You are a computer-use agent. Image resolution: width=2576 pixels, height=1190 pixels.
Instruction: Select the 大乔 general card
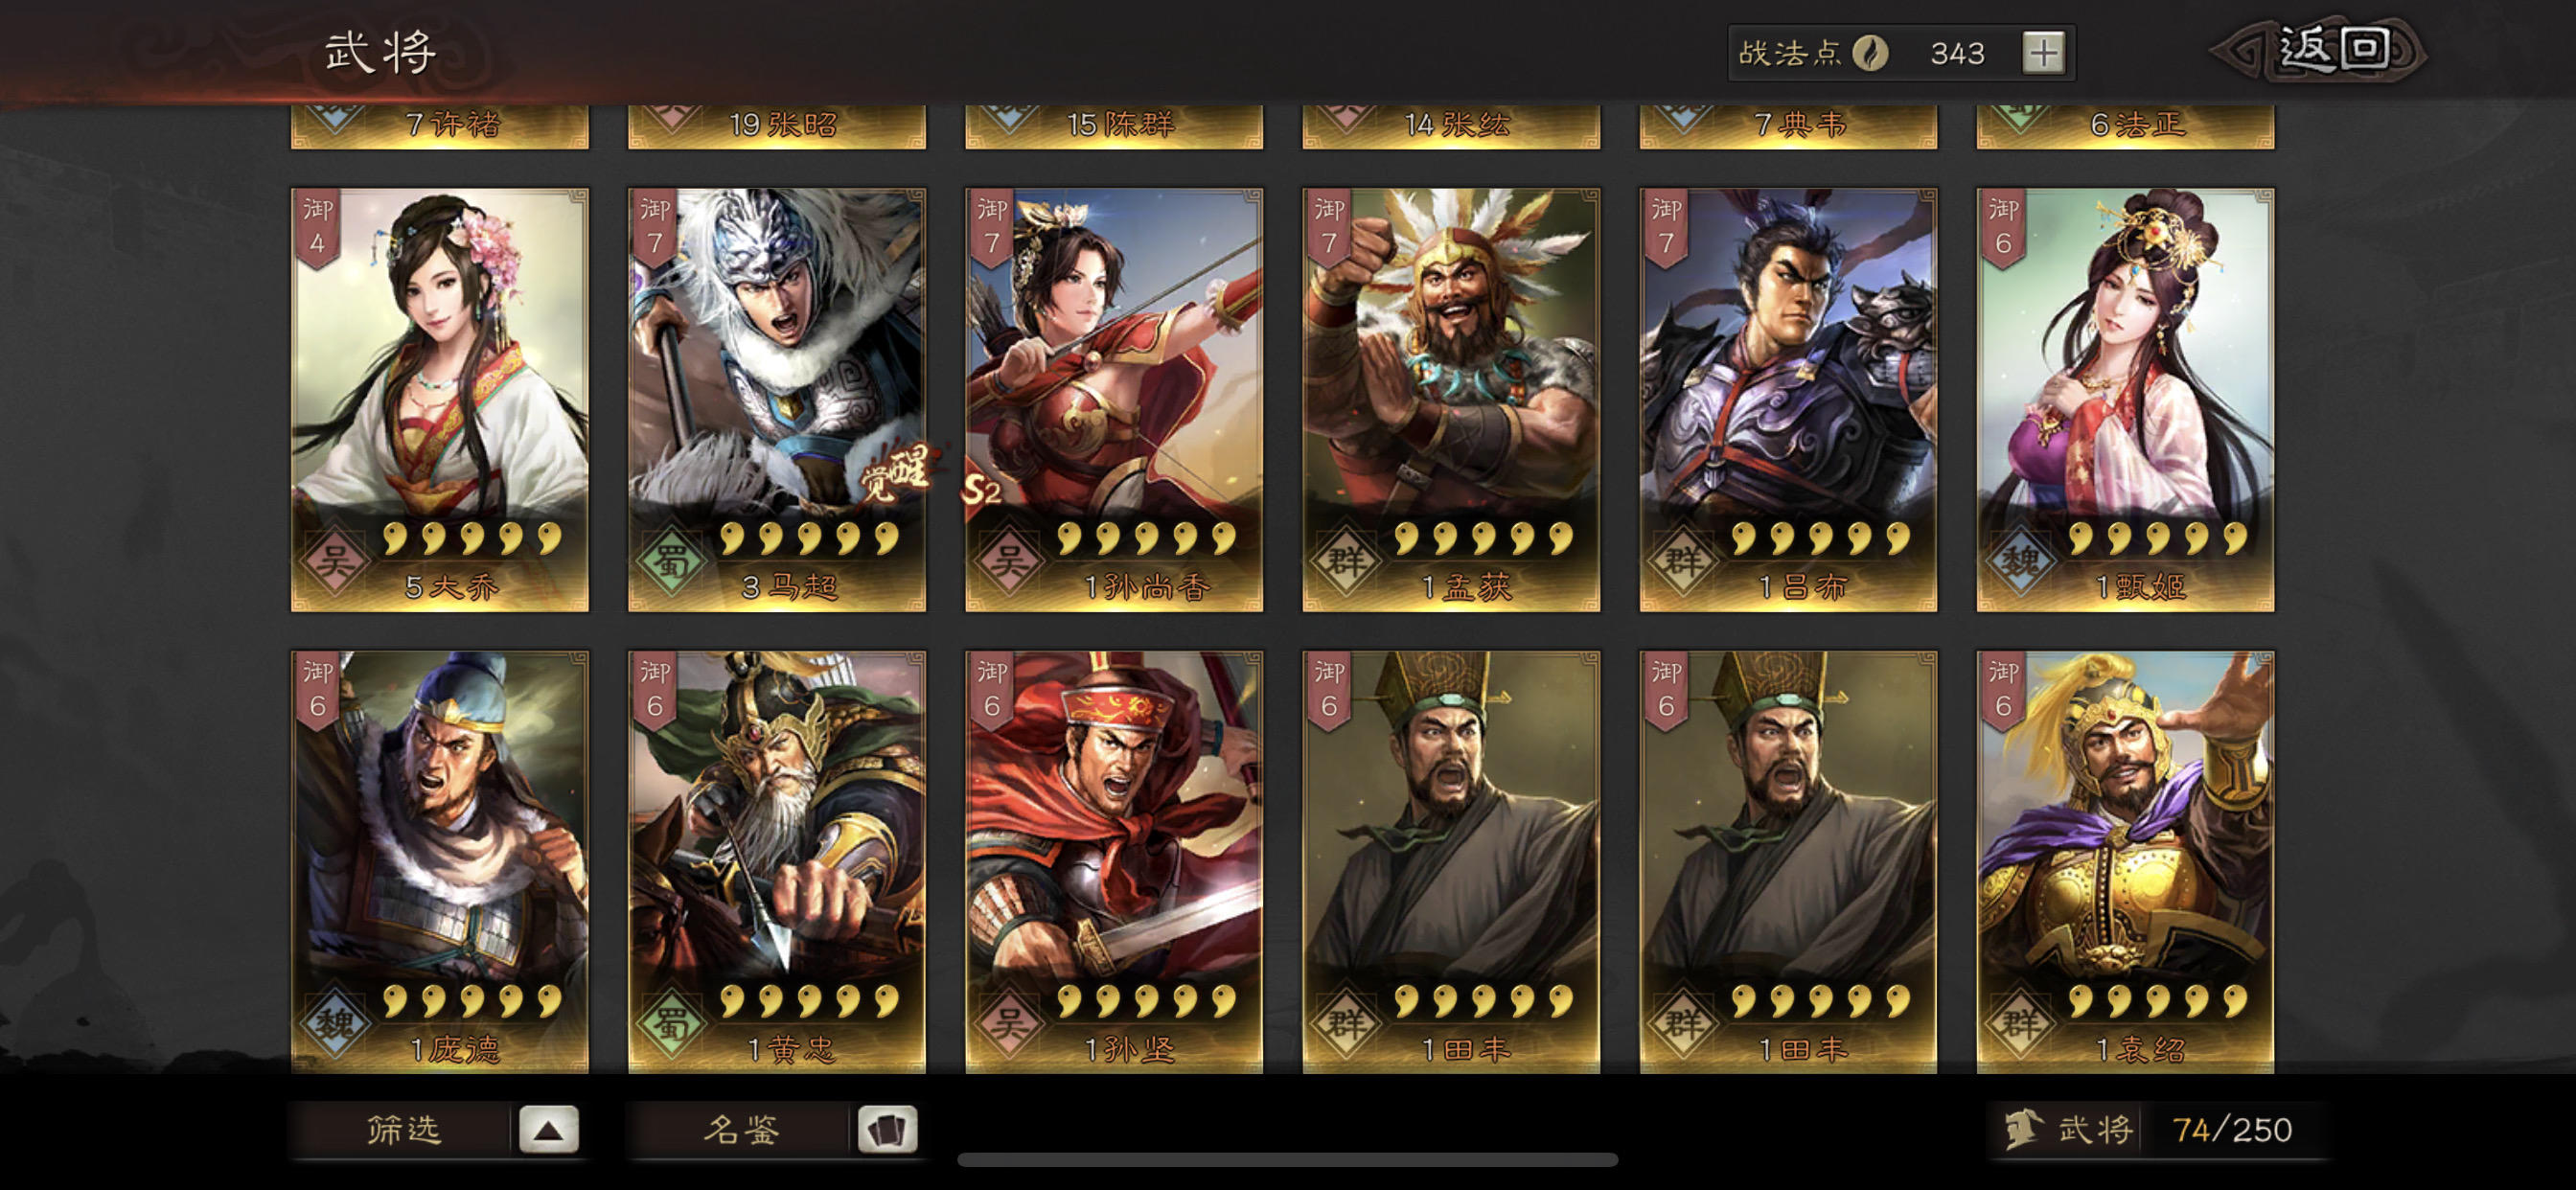(440, 400)
